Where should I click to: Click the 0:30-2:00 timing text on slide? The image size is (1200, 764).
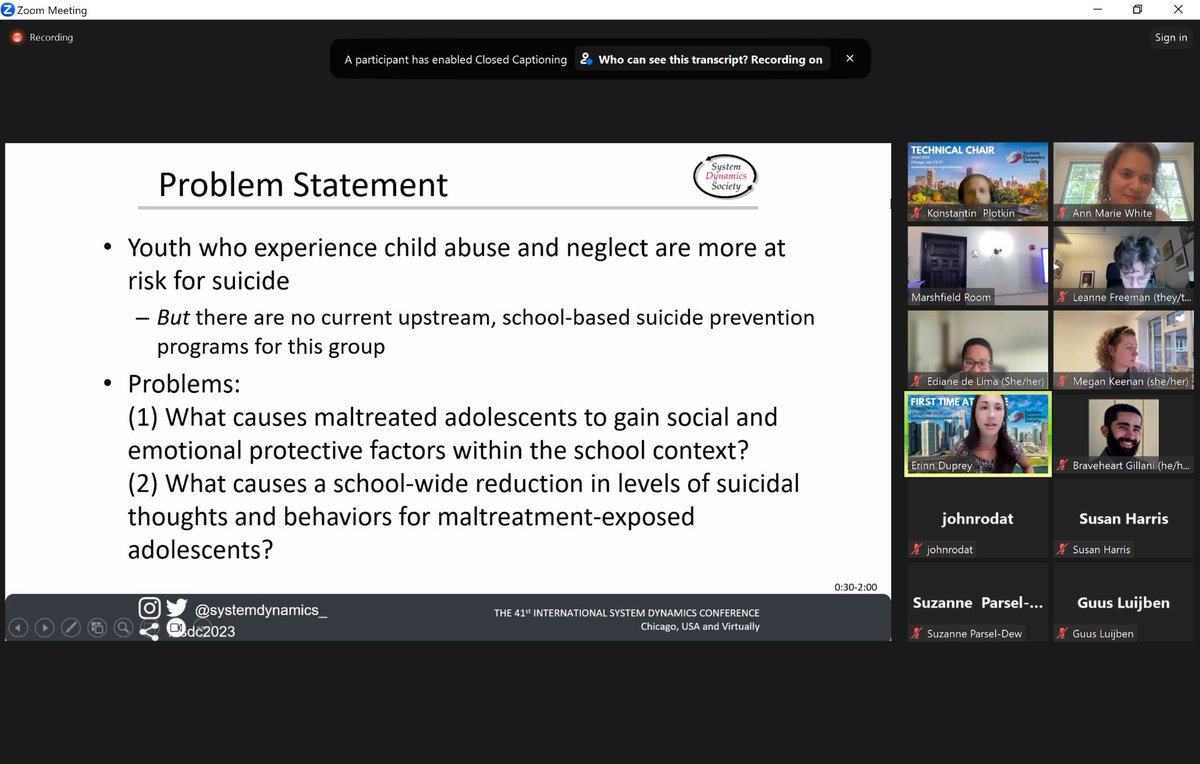click(855, 587)
